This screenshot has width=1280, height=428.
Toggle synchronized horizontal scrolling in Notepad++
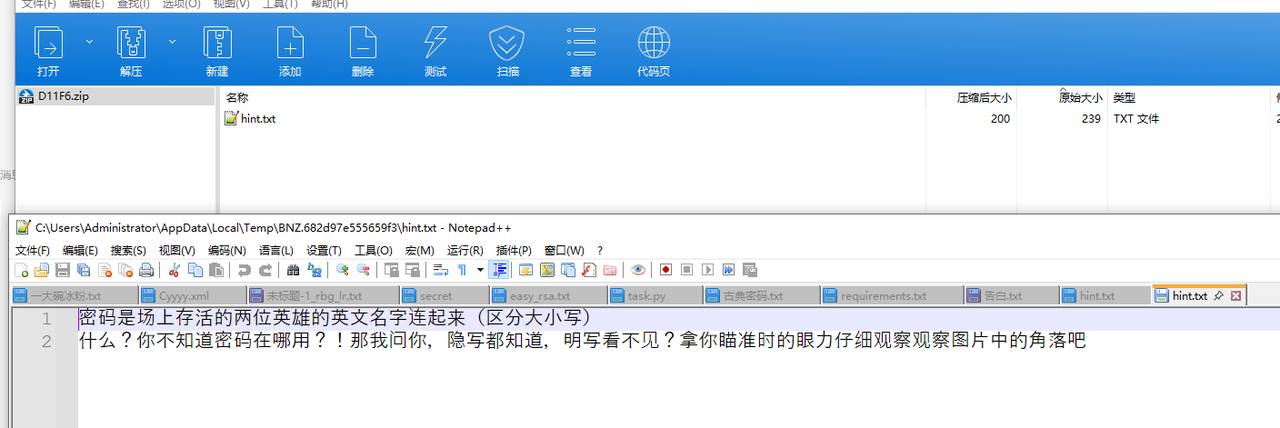[x=412, y=270]
